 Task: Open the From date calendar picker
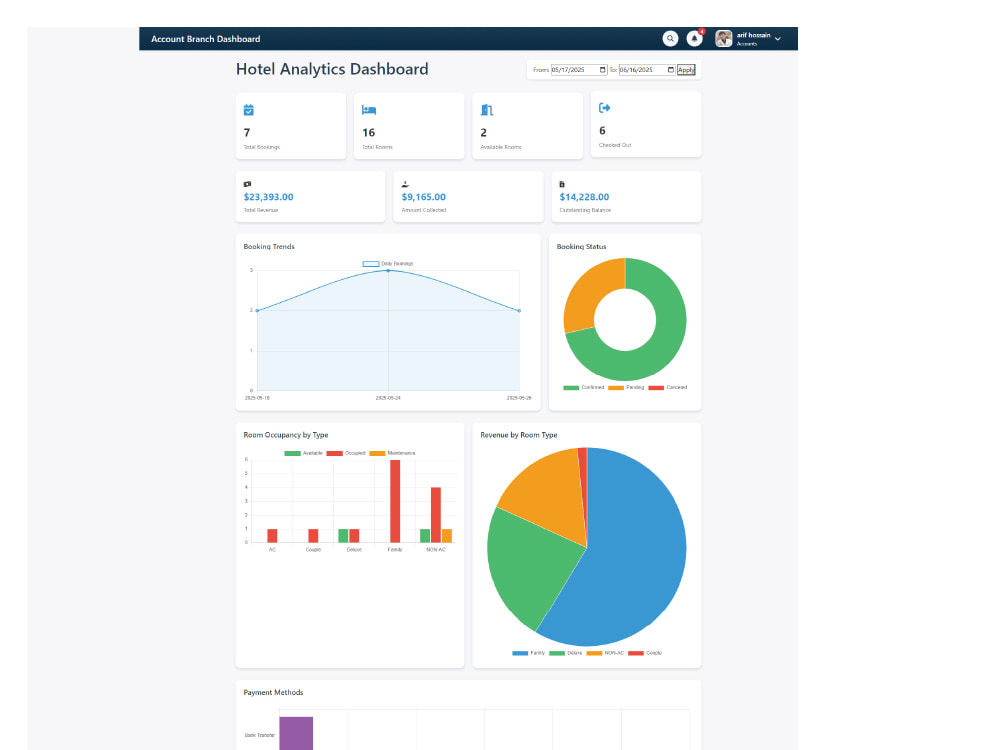point(602,70)
